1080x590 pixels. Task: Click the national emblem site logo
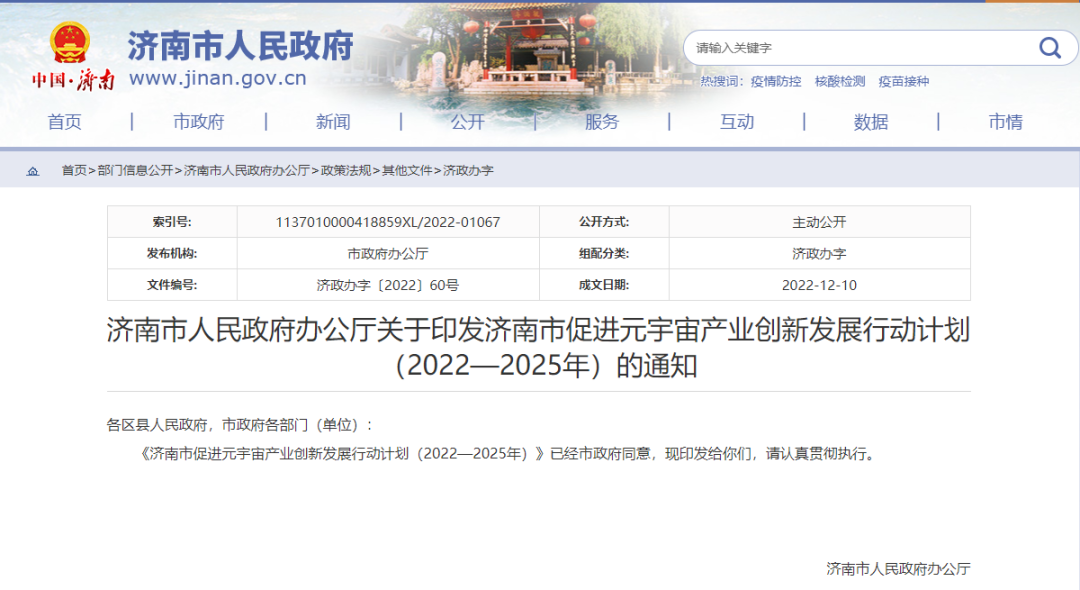click(x=68, y=42)
